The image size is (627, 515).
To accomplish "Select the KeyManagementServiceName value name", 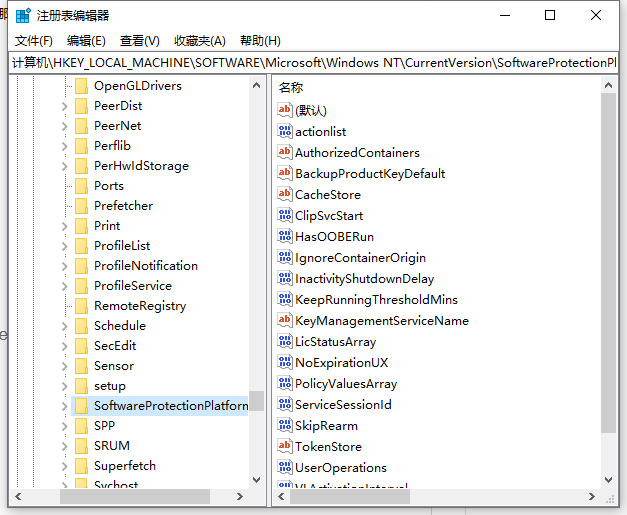I will pyautogui.click(x=382, y=321).
